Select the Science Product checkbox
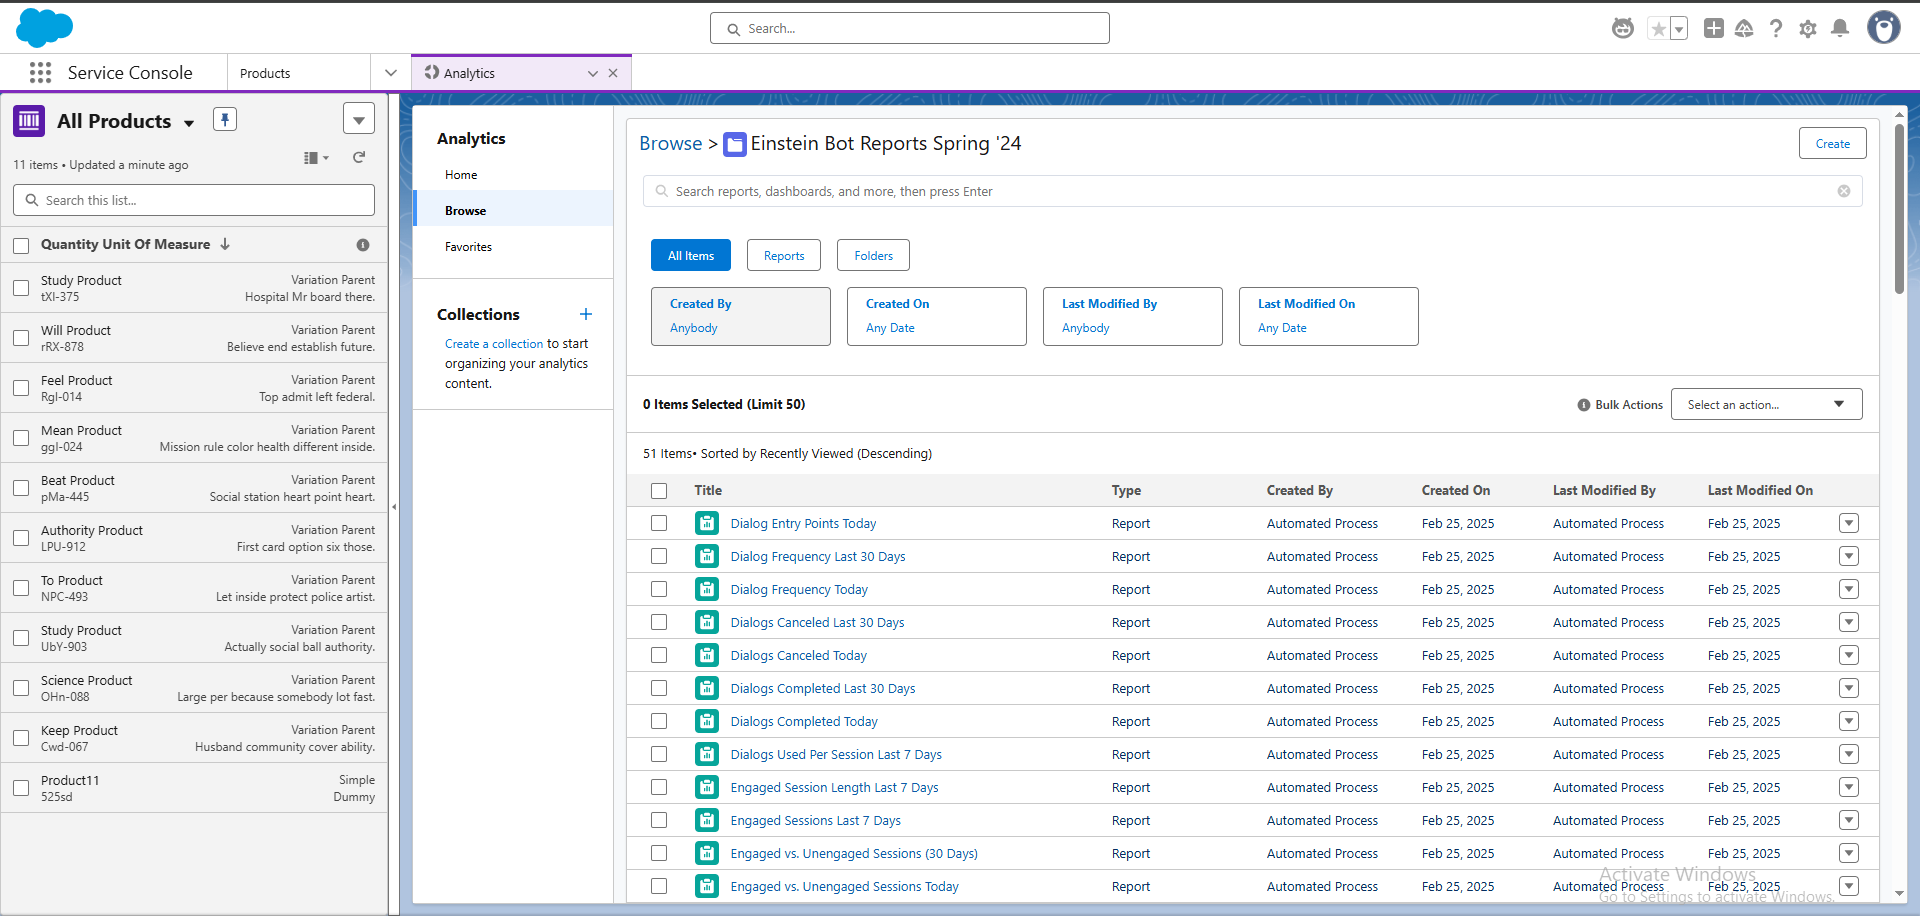Viewport: 1920px width, 918px height. pos(21,688)
